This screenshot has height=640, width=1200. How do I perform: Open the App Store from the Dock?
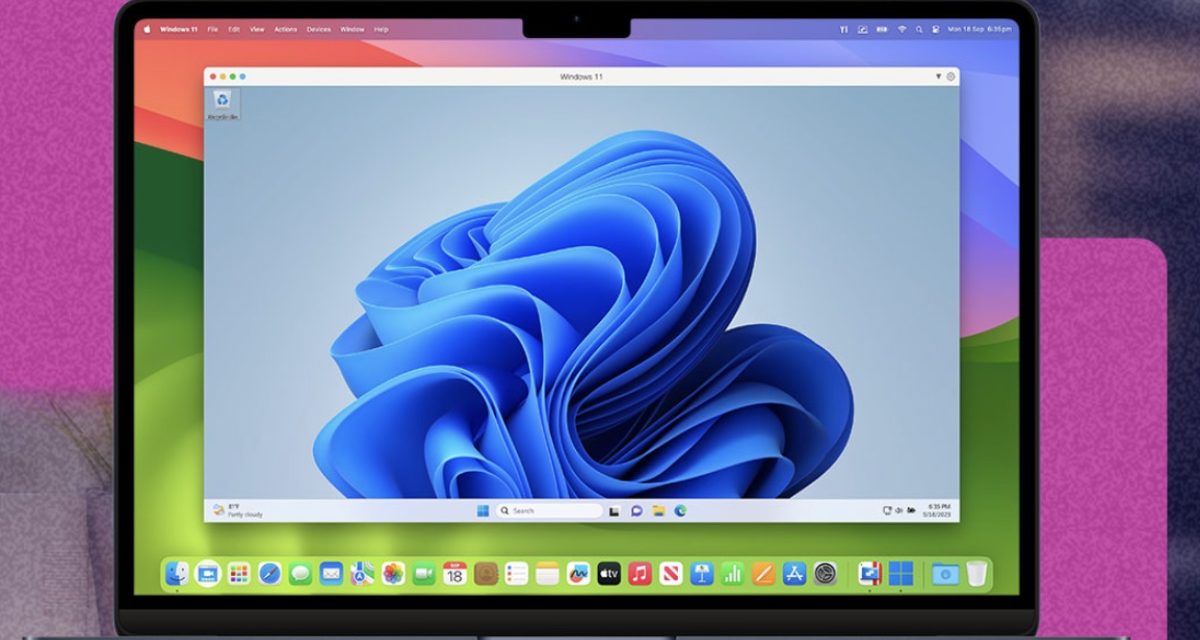pyautogui.click(x=795, y=574)
